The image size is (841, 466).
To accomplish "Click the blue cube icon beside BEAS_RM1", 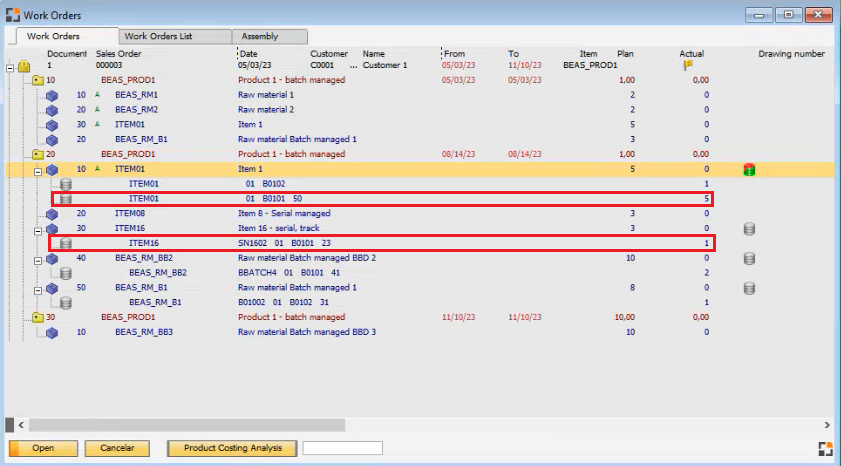I will coord(52,95).
